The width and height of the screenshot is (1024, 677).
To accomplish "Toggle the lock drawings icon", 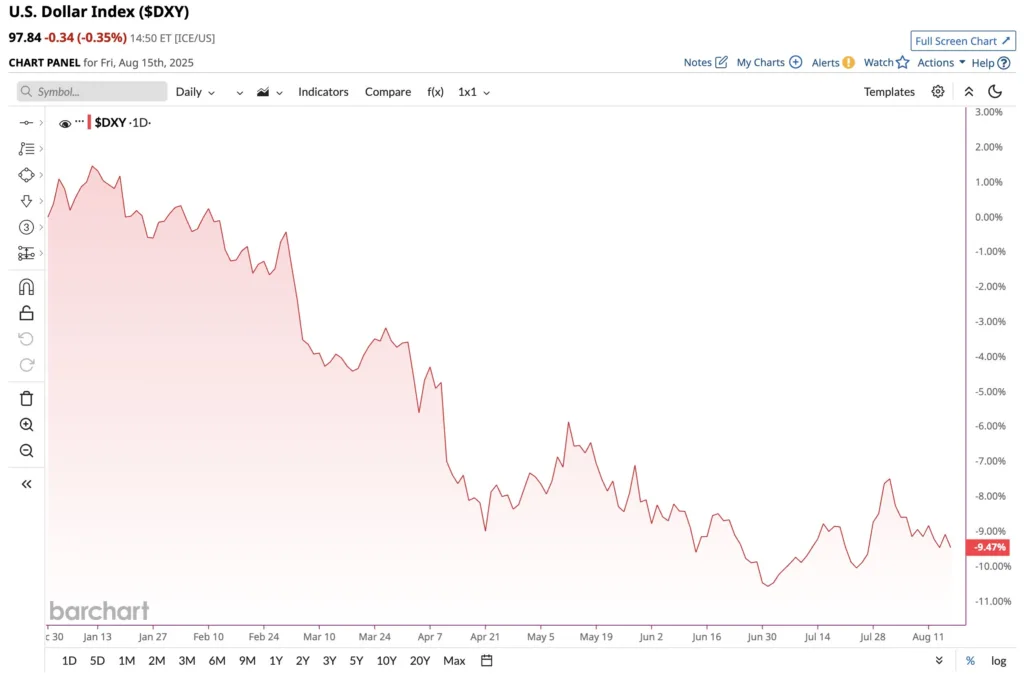I will coord(26,313).
